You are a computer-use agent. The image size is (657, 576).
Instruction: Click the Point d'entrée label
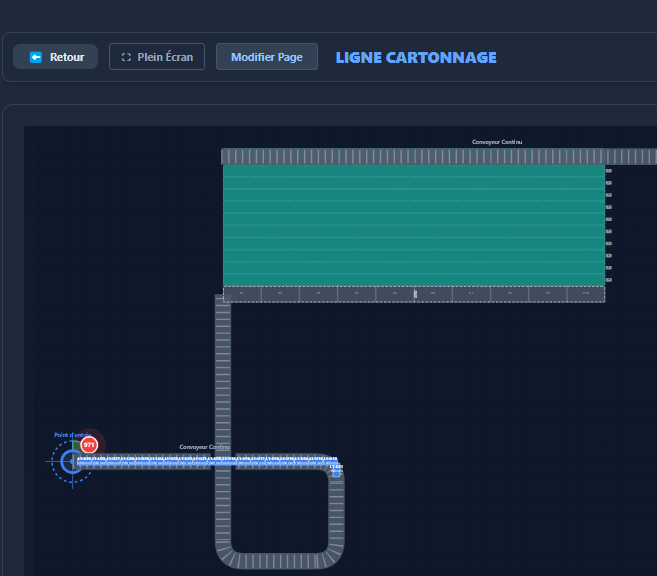[72, 435]
